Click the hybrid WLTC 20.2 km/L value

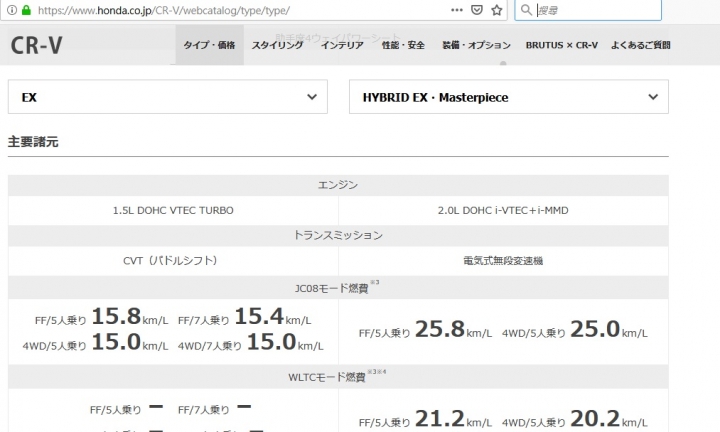coord(574,419)
